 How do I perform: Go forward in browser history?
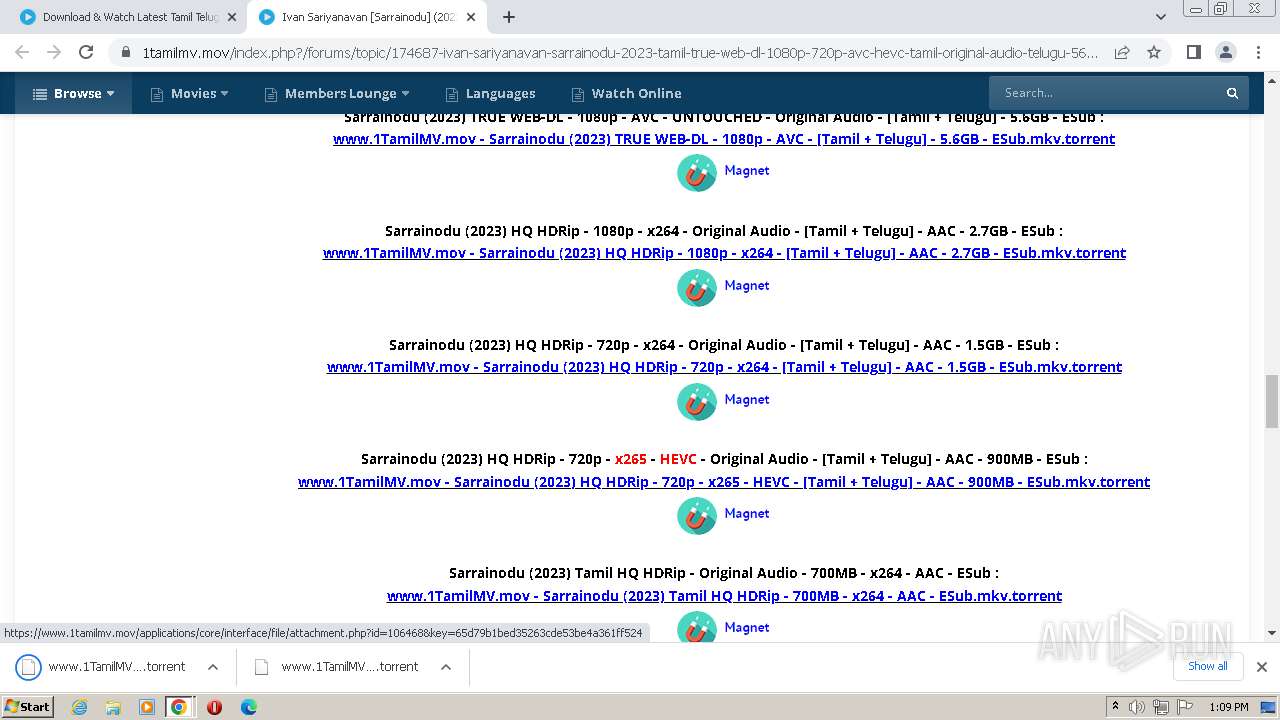point(54,52)
